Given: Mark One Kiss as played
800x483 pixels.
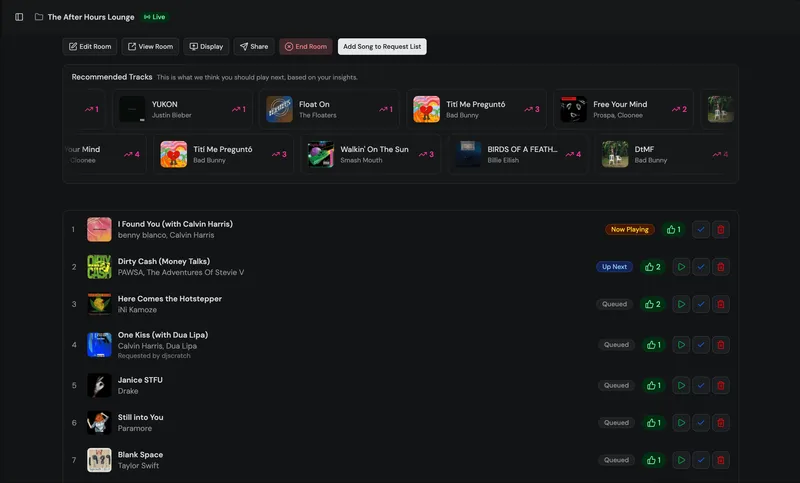Looking at the screenshot, I should [x=701, y=345].
